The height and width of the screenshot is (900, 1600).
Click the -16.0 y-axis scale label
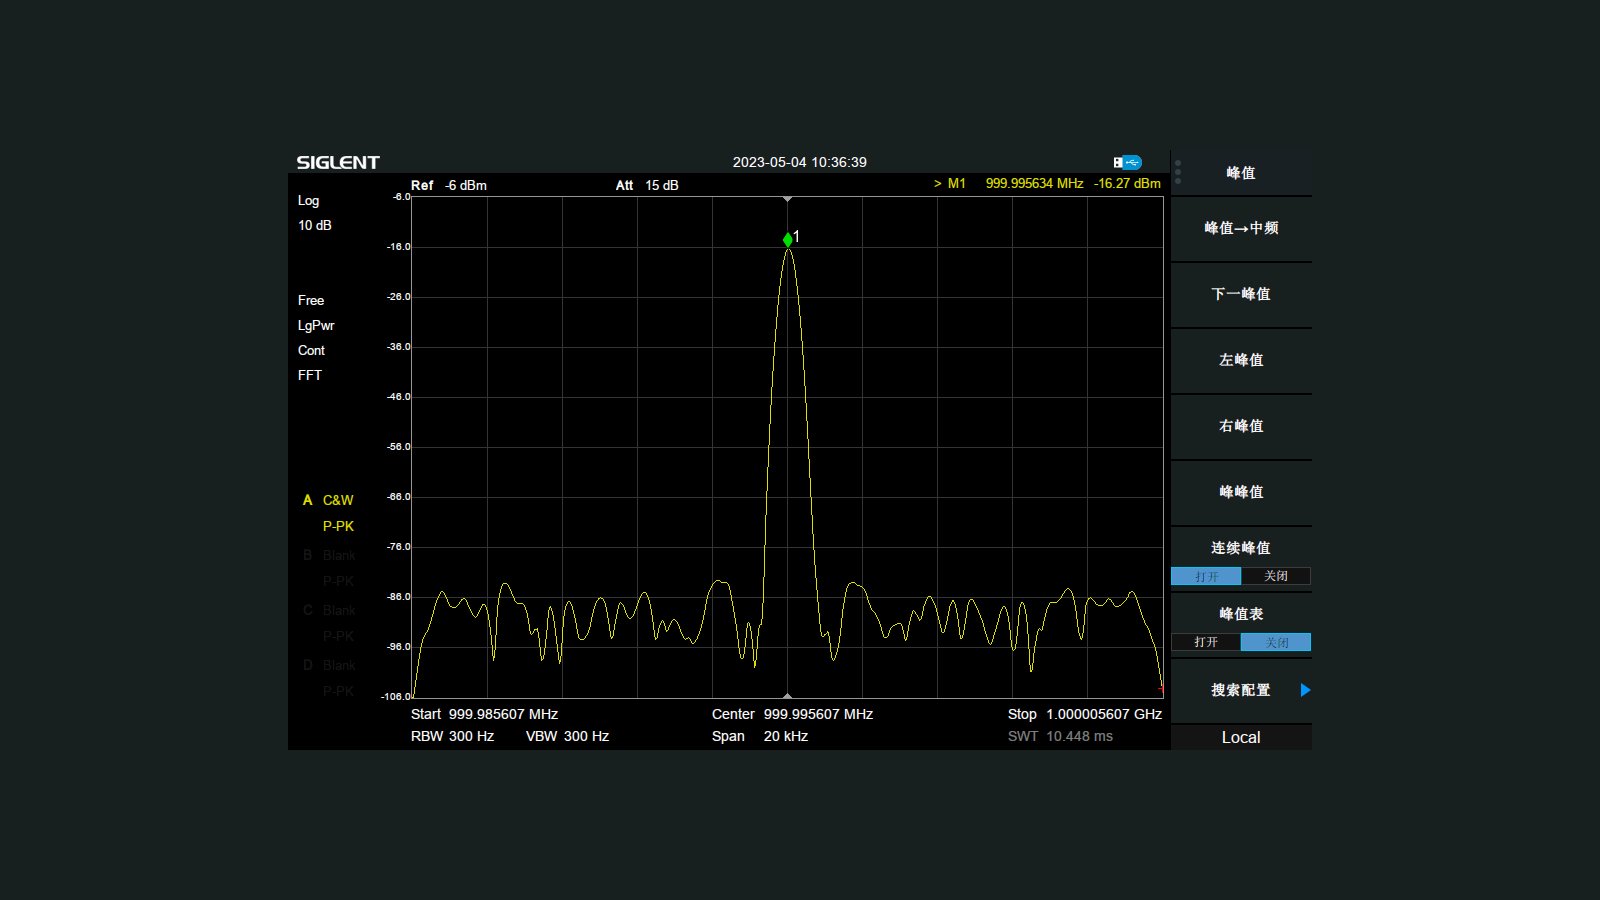(x=399, y=246)
